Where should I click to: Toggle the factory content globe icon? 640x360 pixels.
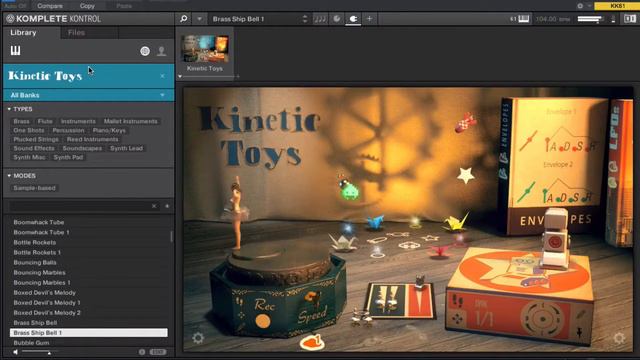click(145, 51)
